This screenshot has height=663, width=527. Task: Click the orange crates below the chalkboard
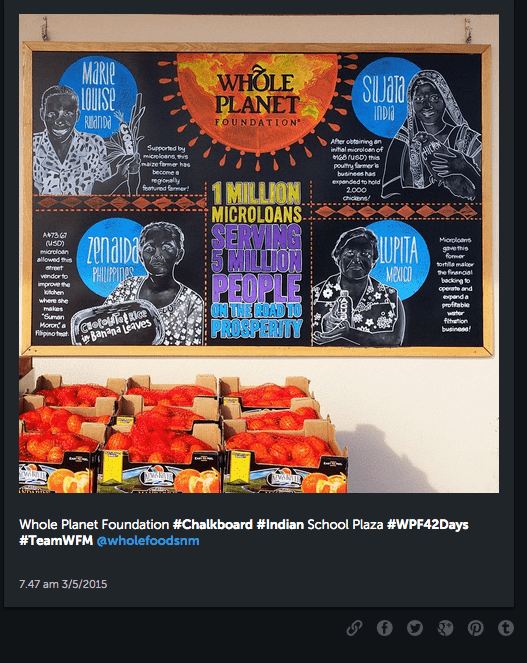(x=183, y=433)
